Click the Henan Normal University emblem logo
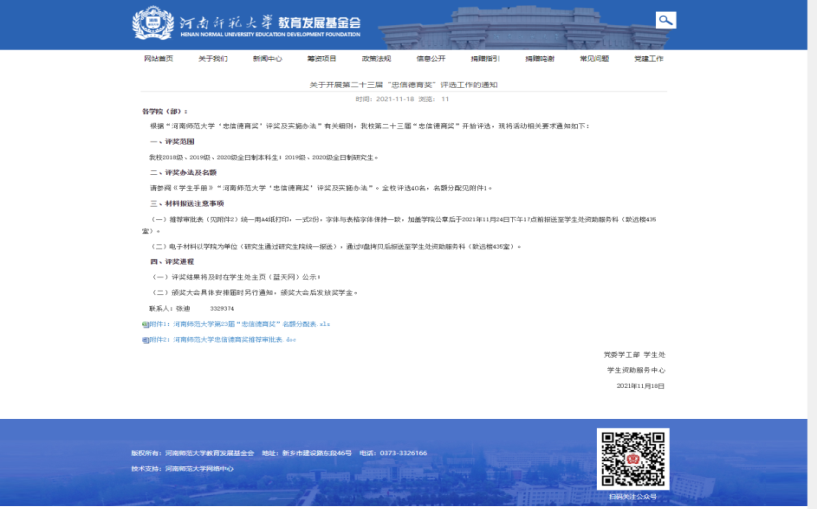Image resolution: width=817 pixels, height=509 pixels. (x=152, y=23)
